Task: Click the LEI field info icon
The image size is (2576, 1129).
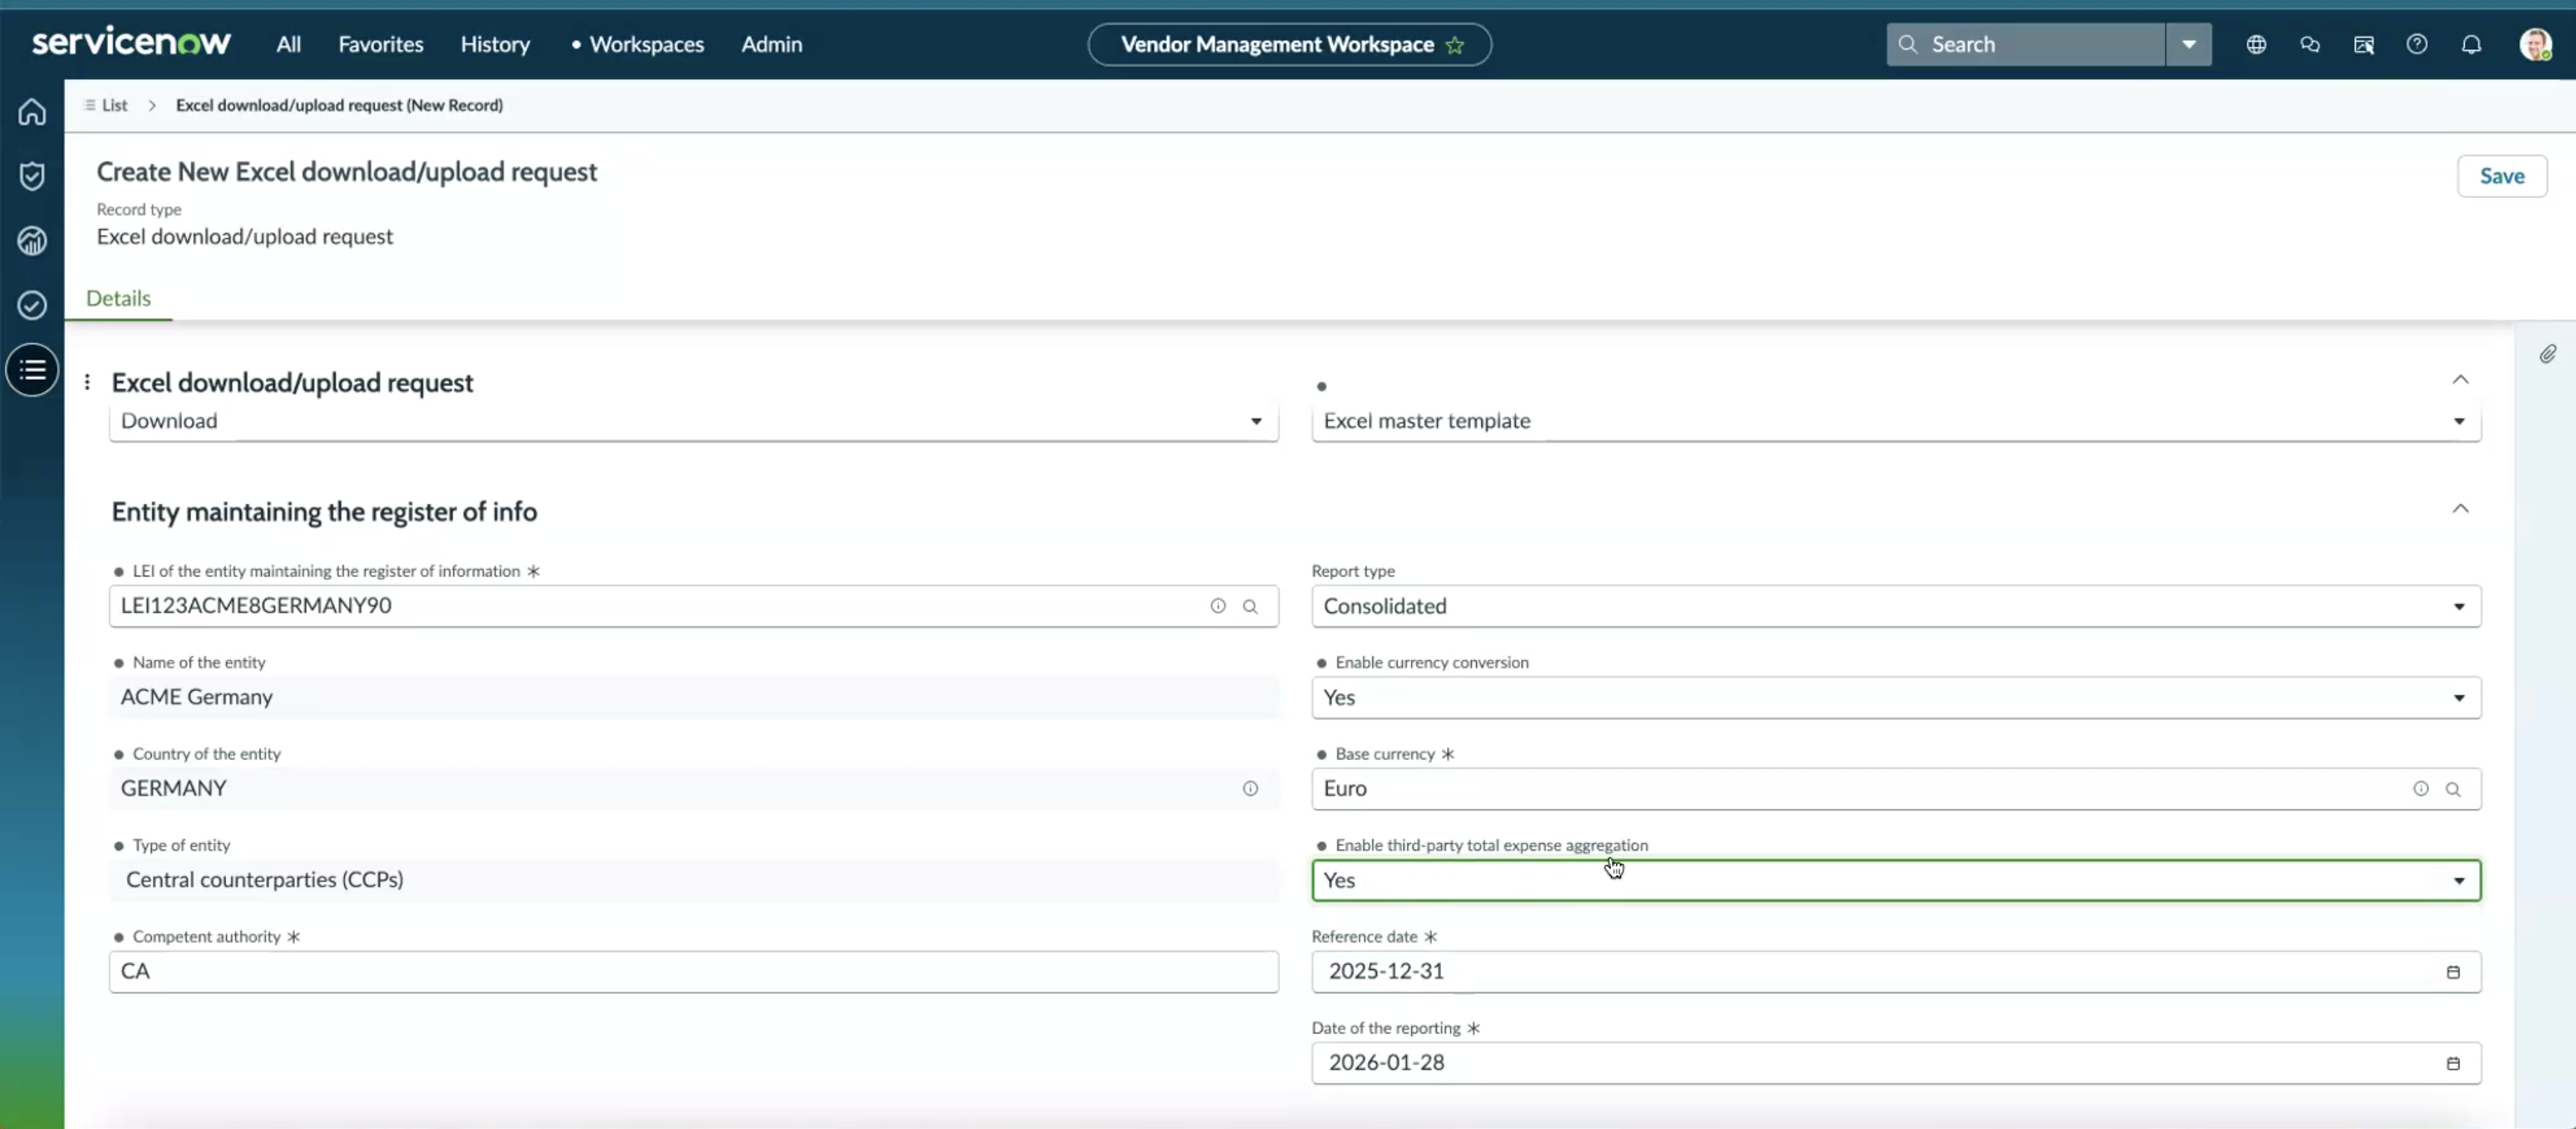Action: [1218, 606]
